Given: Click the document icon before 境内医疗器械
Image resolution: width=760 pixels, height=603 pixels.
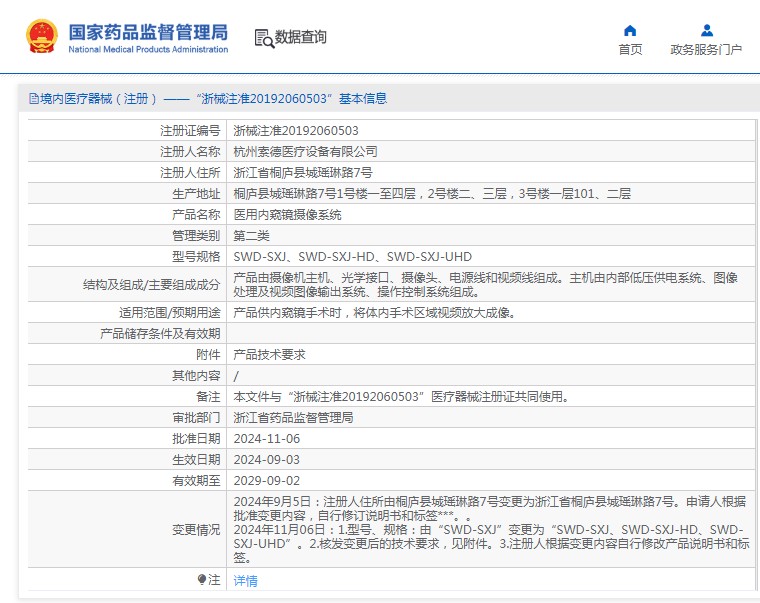Looking at the screenshot, I should 33,99.
